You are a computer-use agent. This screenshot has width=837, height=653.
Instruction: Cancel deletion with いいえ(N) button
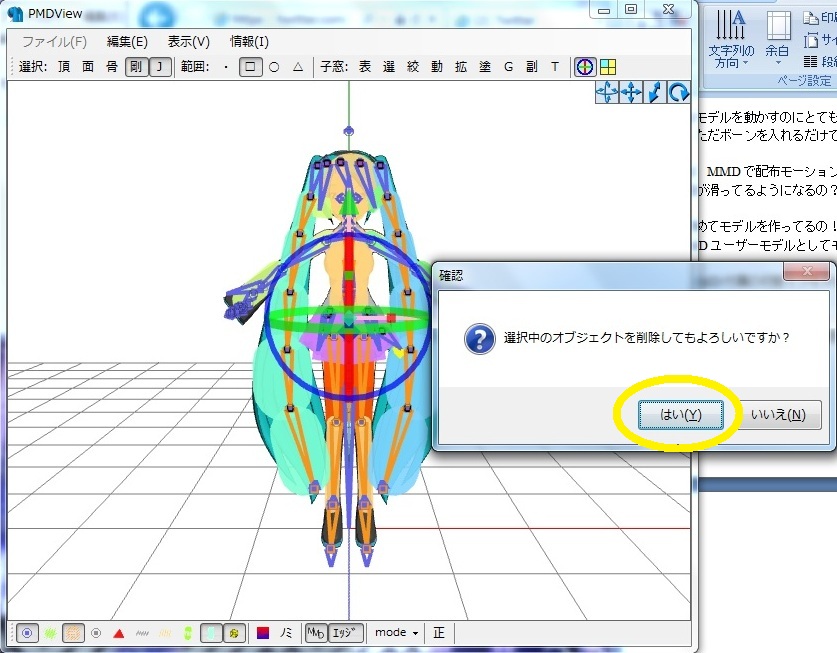click(x=778, y=415)
